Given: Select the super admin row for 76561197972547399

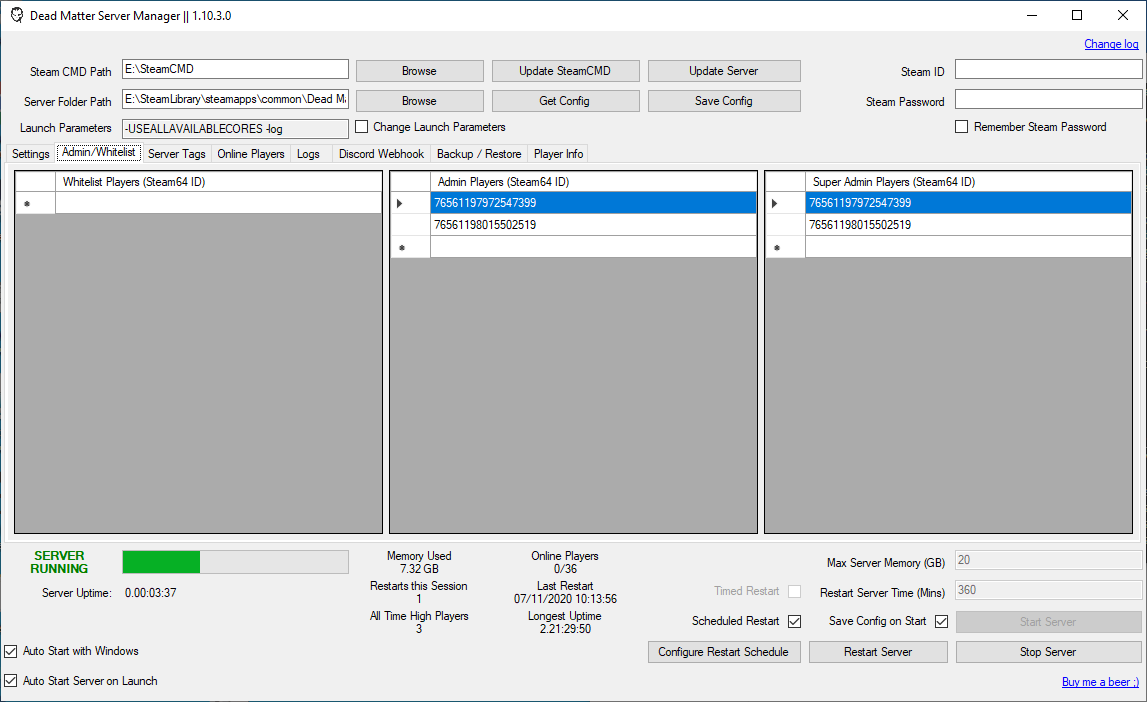Looking at the screenshot, I should (x=965, y=202).
